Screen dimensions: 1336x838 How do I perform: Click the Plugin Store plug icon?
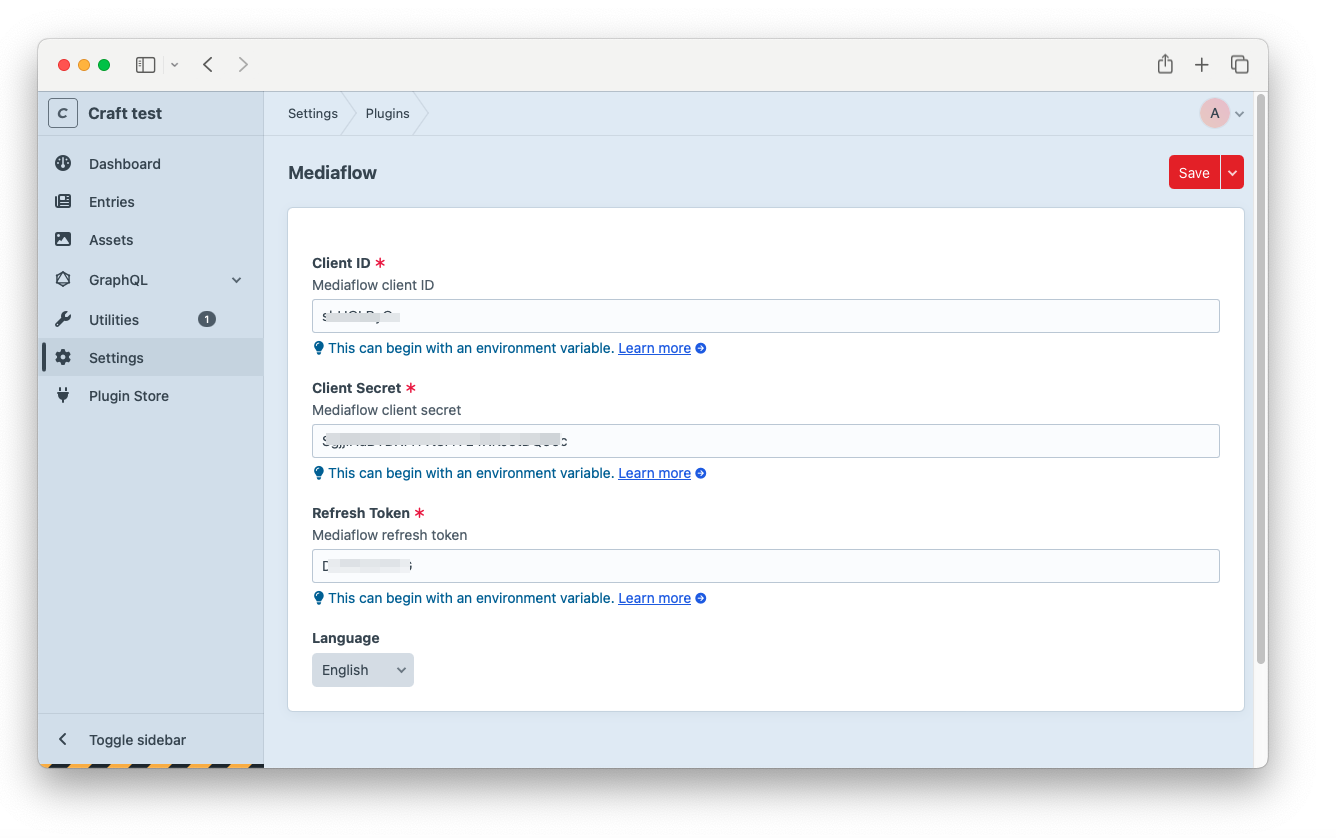click(63, 395)
